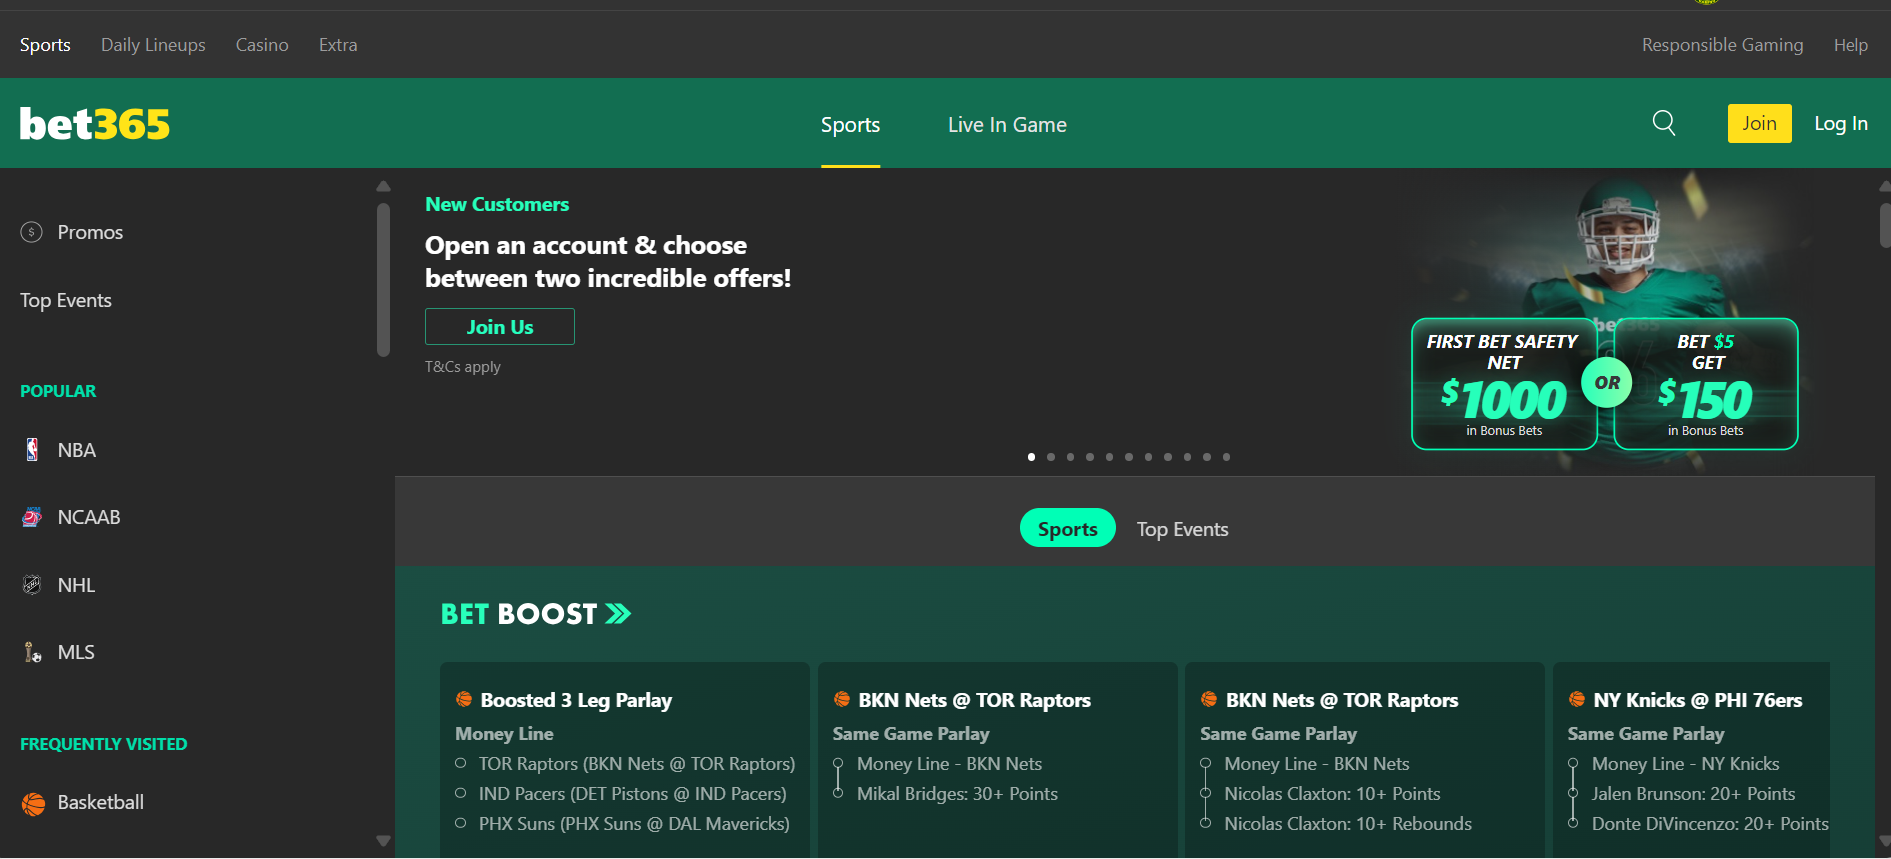
Task: Jump to the last carousel dot
Action: pyautogui.click(x=1226, y=457)
